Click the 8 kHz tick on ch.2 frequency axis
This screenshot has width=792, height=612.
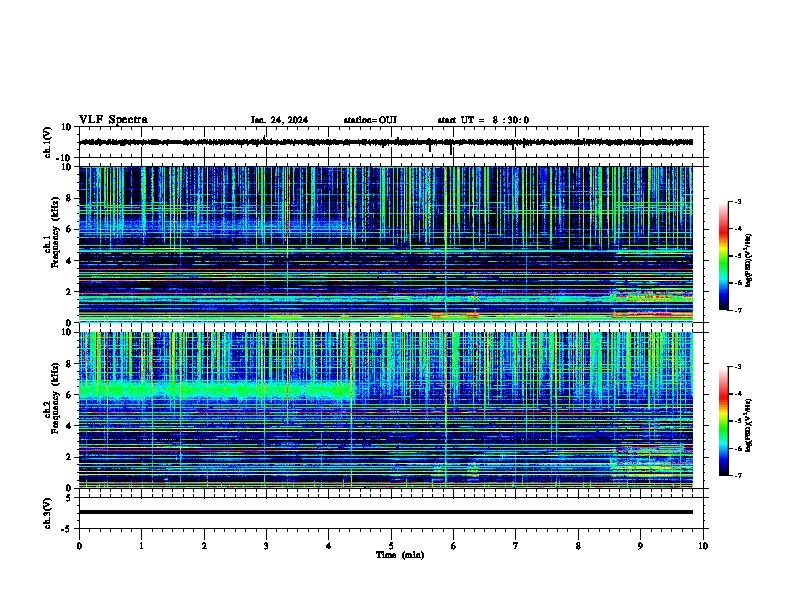click(70, 364)
